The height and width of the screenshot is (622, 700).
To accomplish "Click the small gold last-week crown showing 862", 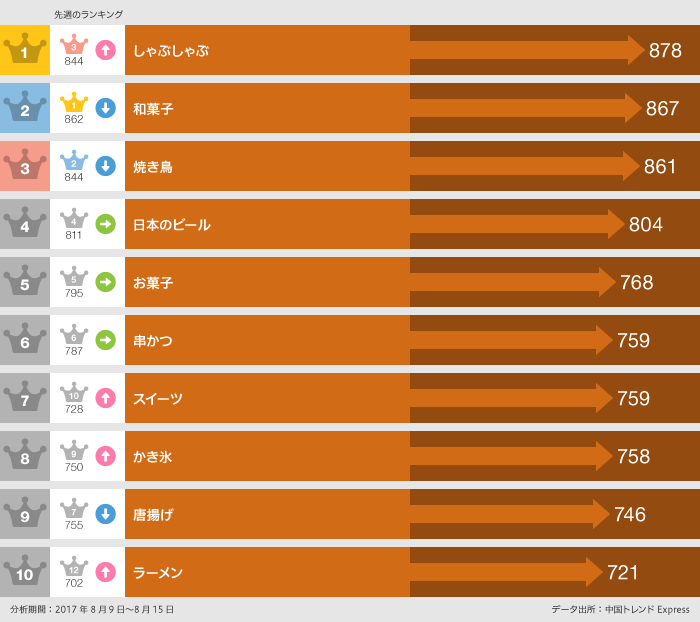I will click(74, 103).
